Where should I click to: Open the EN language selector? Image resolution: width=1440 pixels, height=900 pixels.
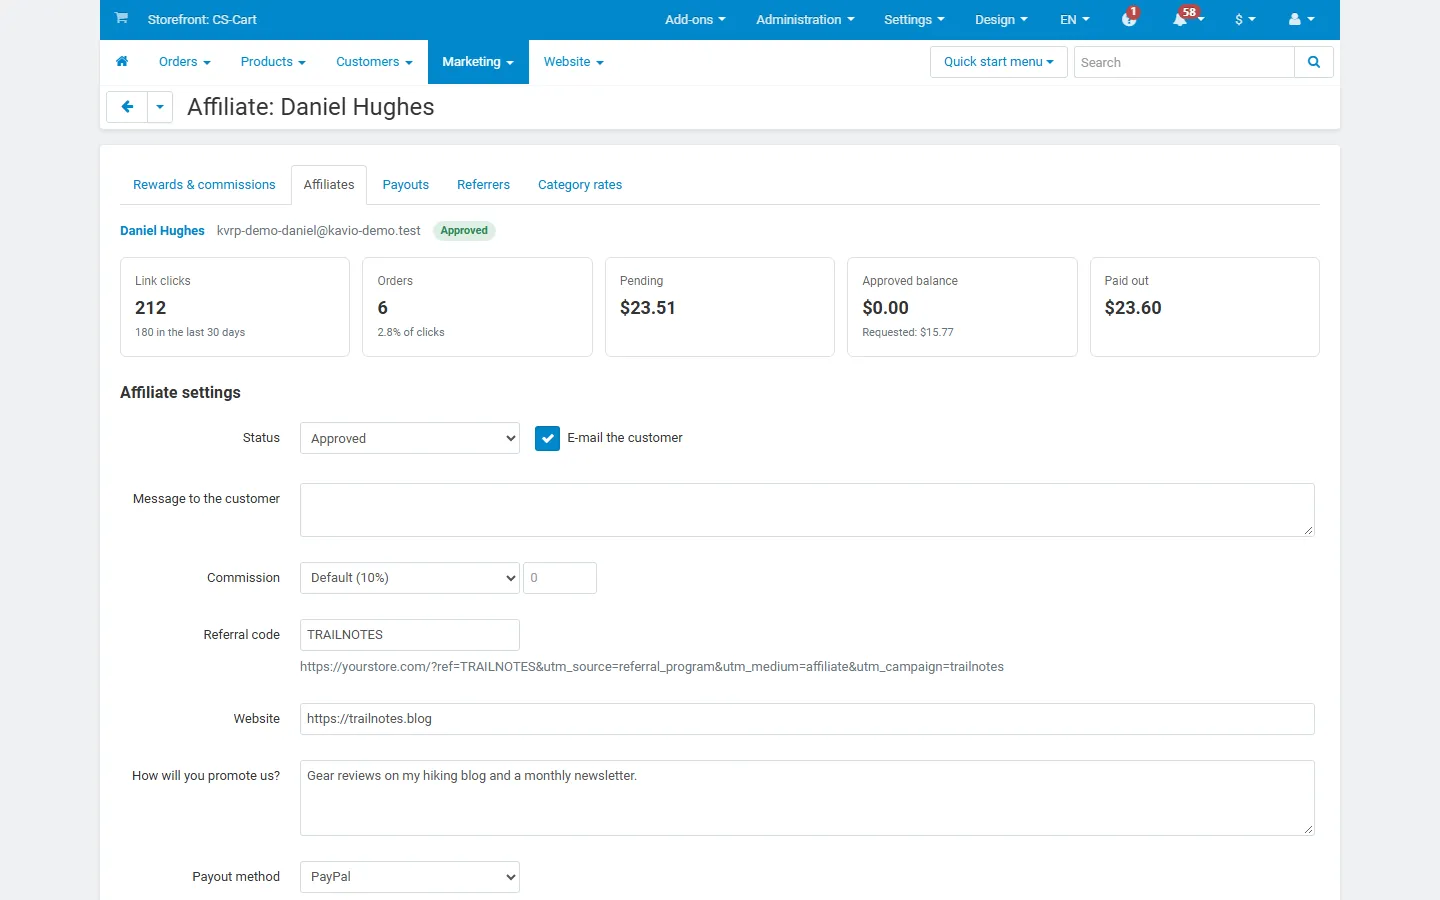tap(1075, 19)
